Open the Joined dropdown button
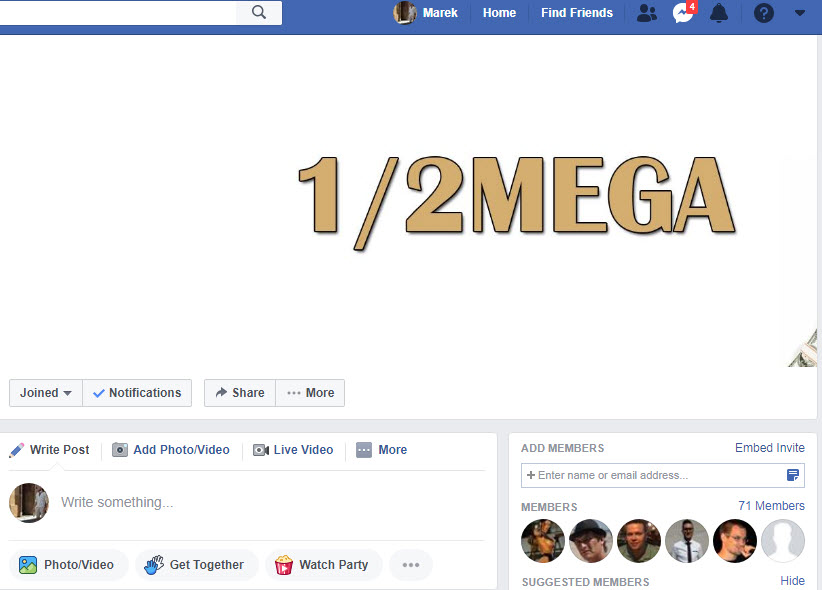Image resolution: width=822 pixels, height=590 pixels. pyautogui.click(x=46, y=393)
